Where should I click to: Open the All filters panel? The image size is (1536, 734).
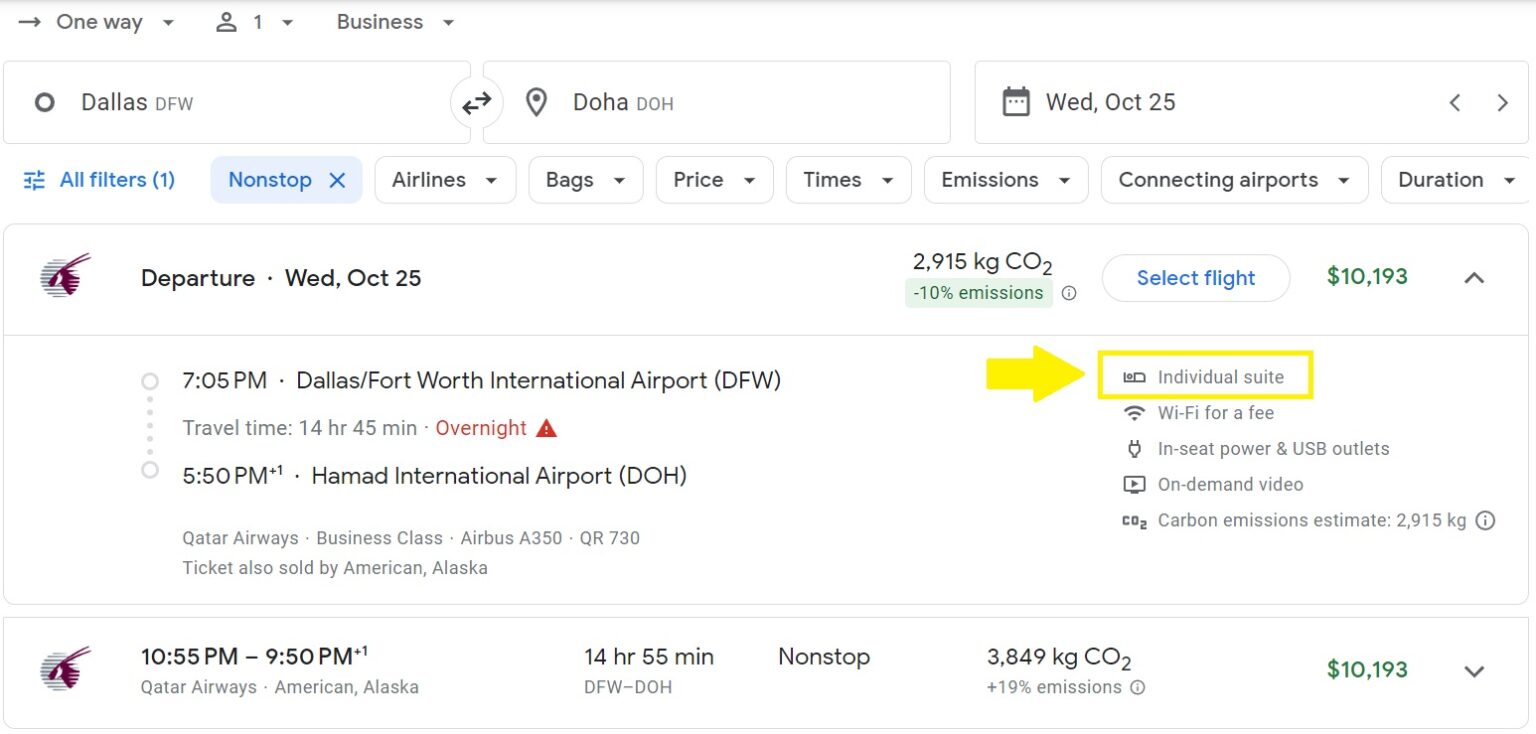click(98, 180)
